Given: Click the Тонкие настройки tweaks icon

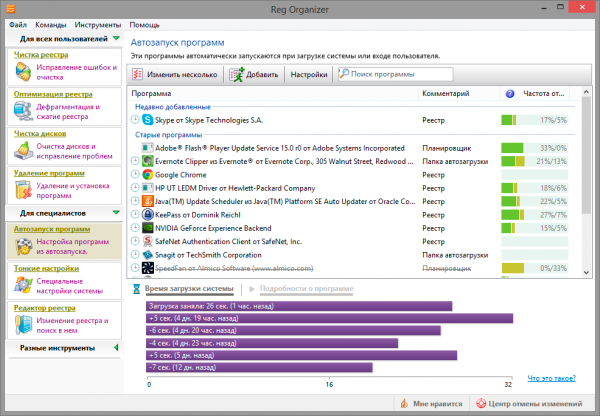Looking at the screenshot, I should click(x=23, y=285).
